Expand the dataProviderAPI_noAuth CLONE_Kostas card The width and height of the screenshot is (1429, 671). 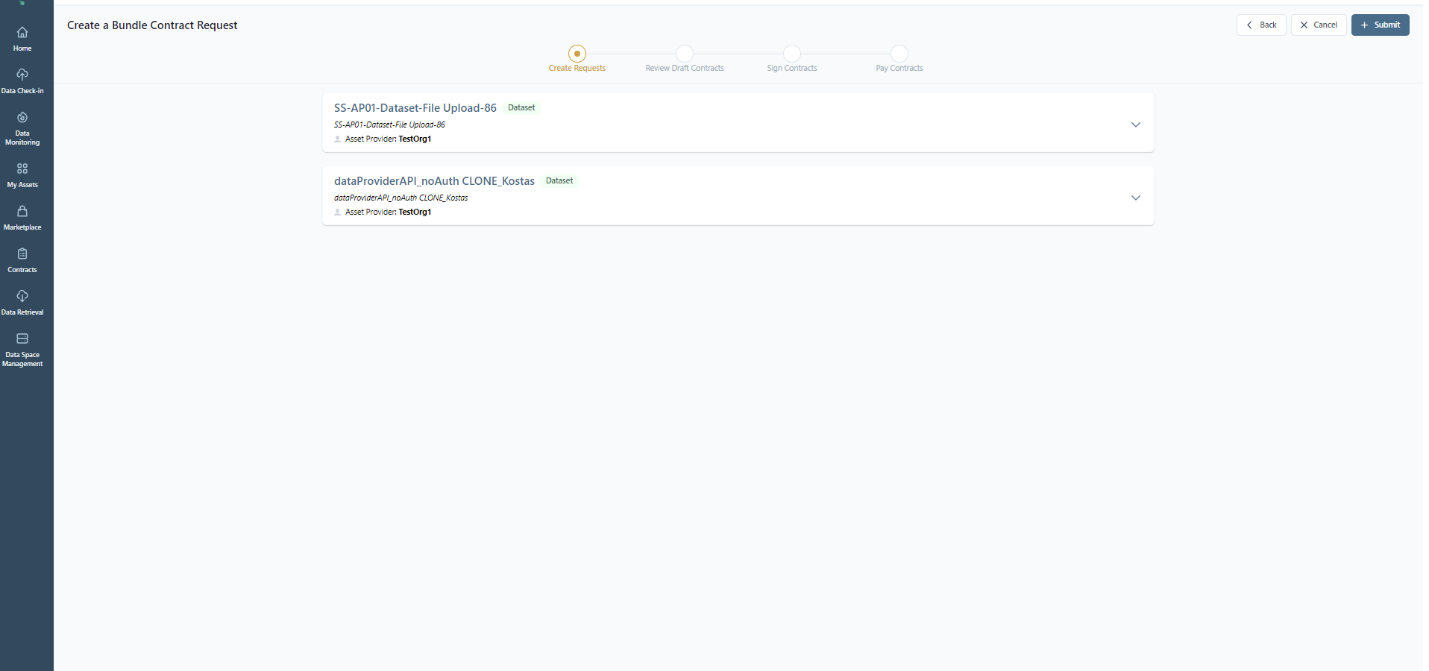1135,198
